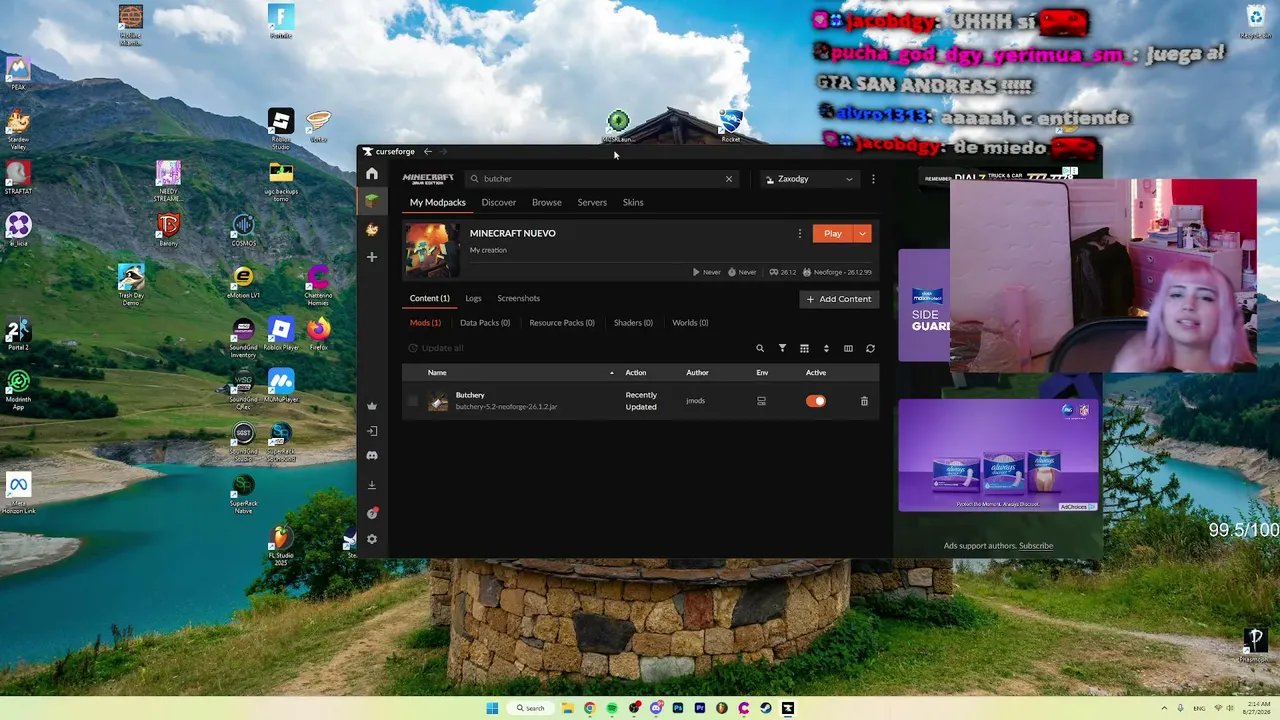Select the Minecraft grass block game icon
The height and width of the screenshot is (720, 1280).
372,201
